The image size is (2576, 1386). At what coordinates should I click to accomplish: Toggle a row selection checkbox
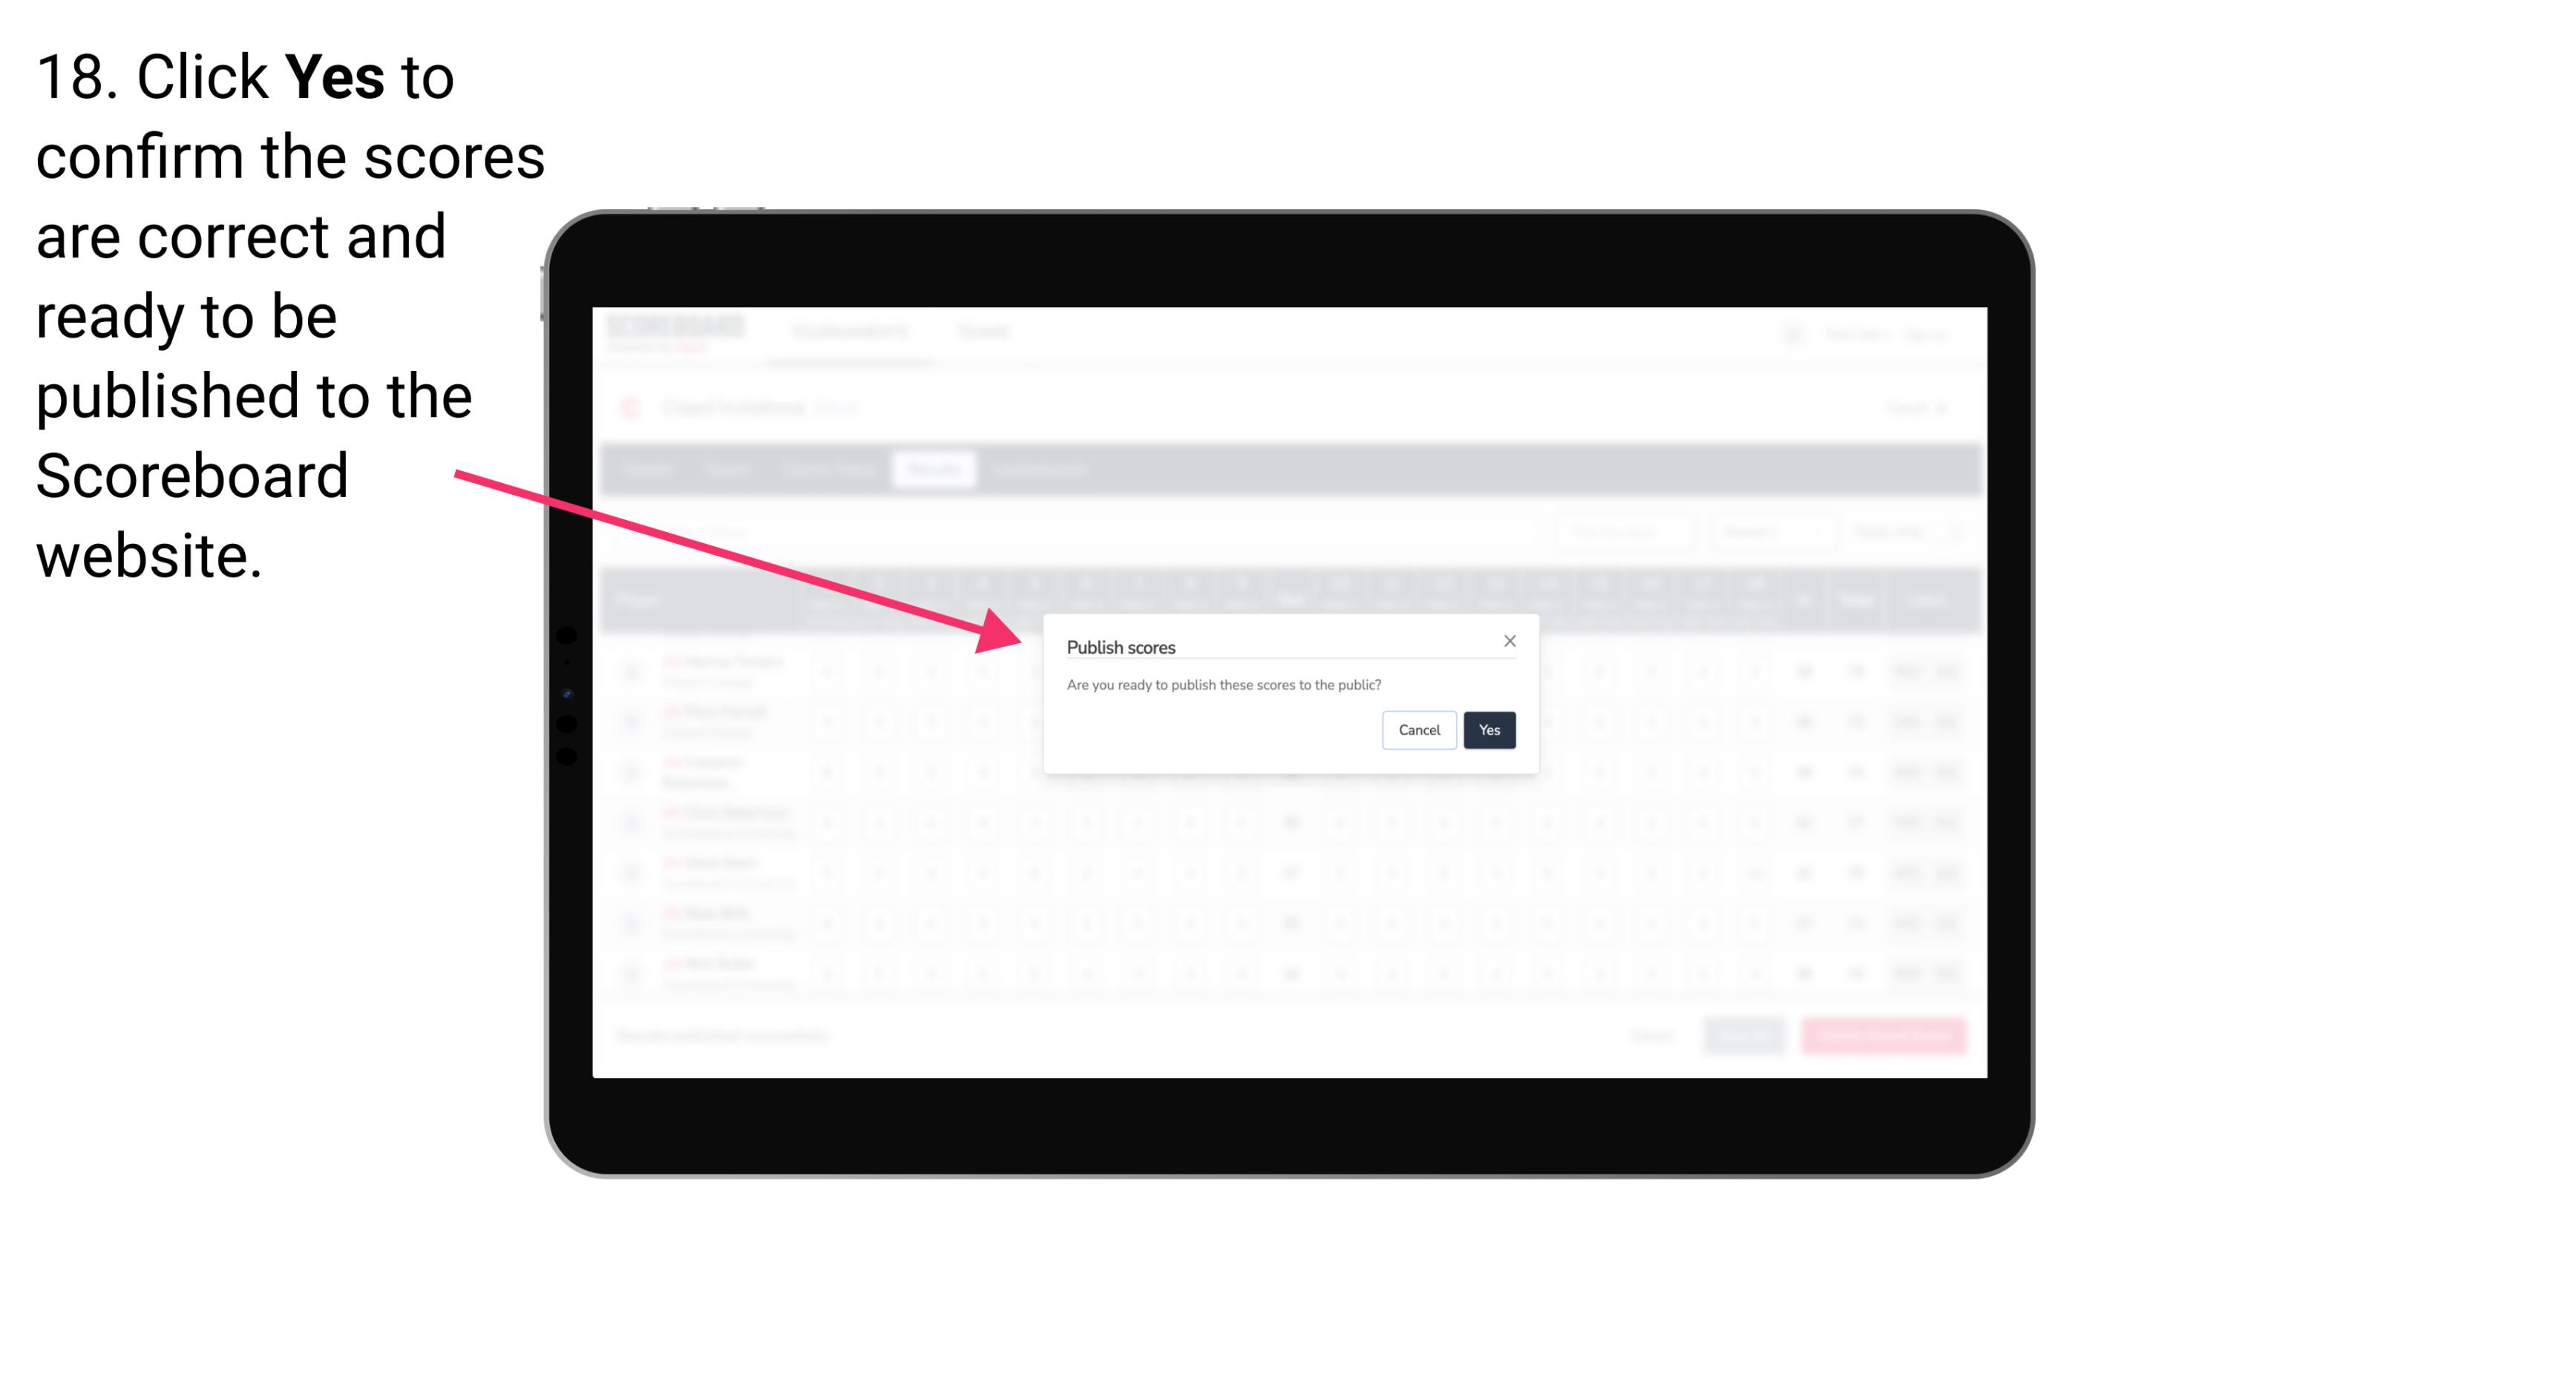[632, 669]
